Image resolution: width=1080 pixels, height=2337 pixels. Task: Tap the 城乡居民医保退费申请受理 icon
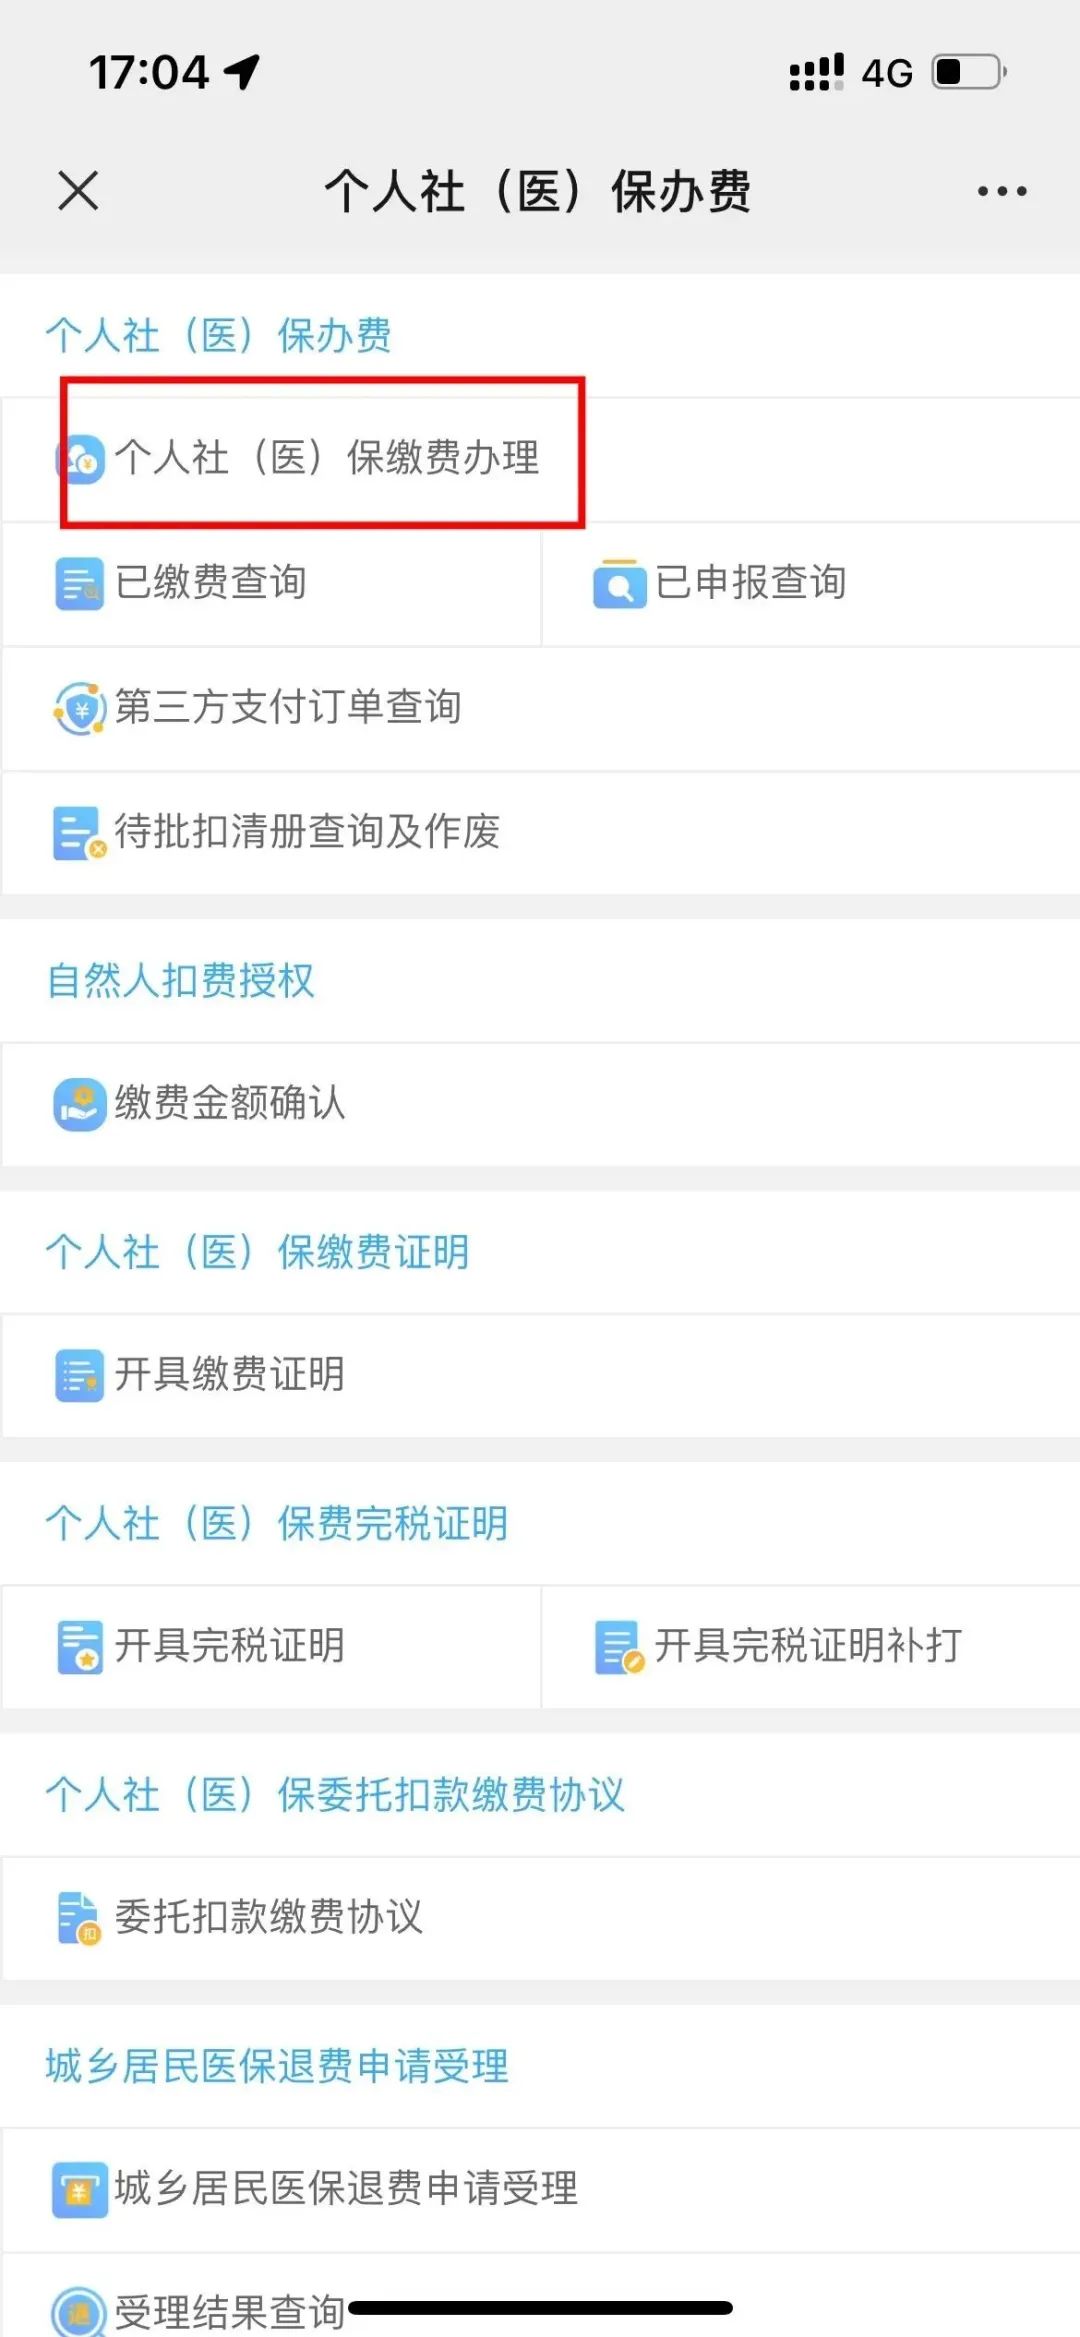click(x=80, y=2189)
